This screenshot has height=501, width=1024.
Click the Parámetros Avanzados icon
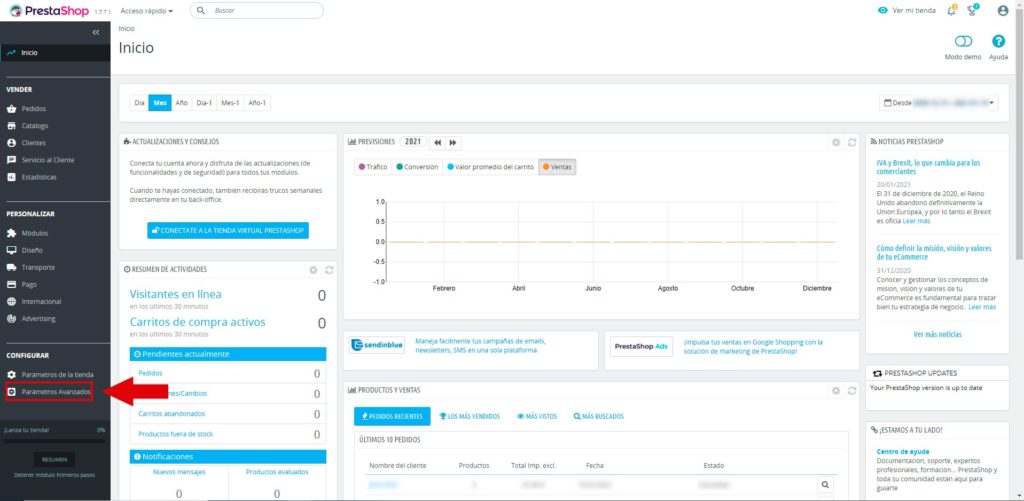pos(11,392)
